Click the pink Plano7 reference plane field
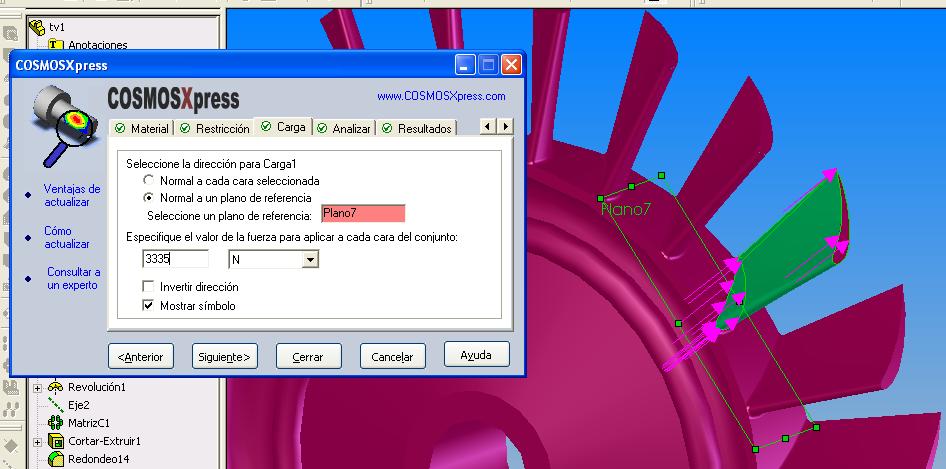Screen dimensions: 946x469 tap(363, 213)
